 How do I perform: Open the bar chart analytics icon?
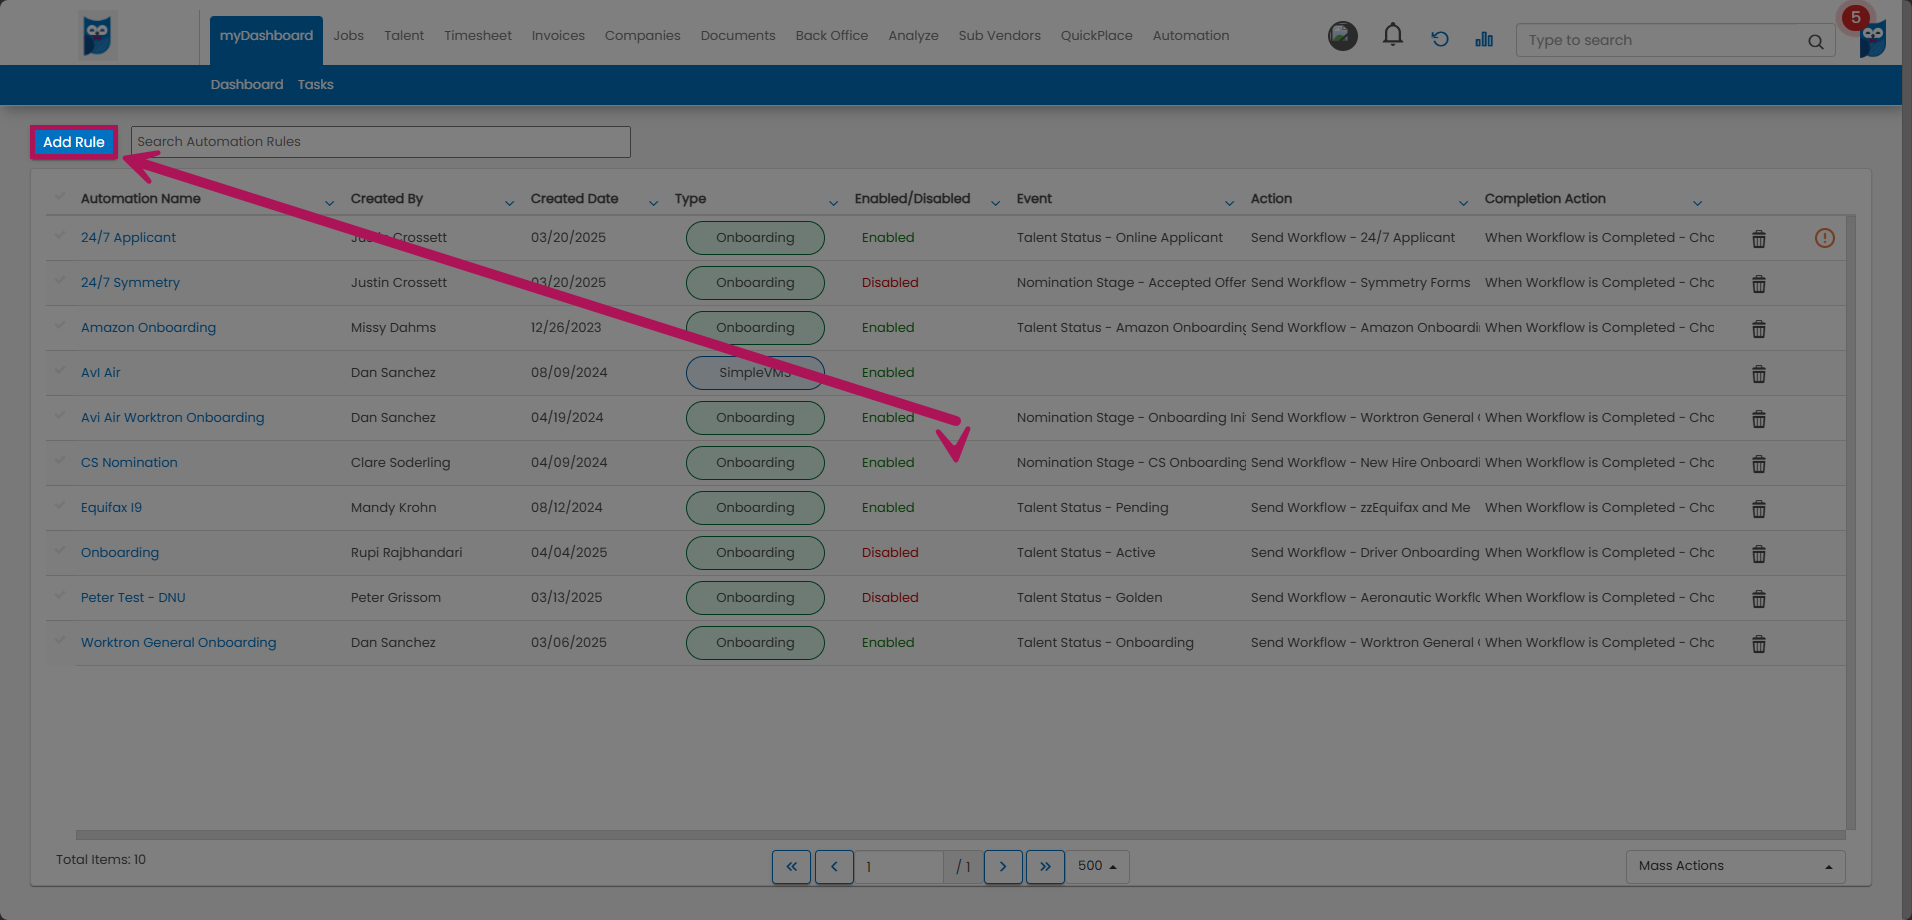pyautogui.click(x=1484, y=39)
